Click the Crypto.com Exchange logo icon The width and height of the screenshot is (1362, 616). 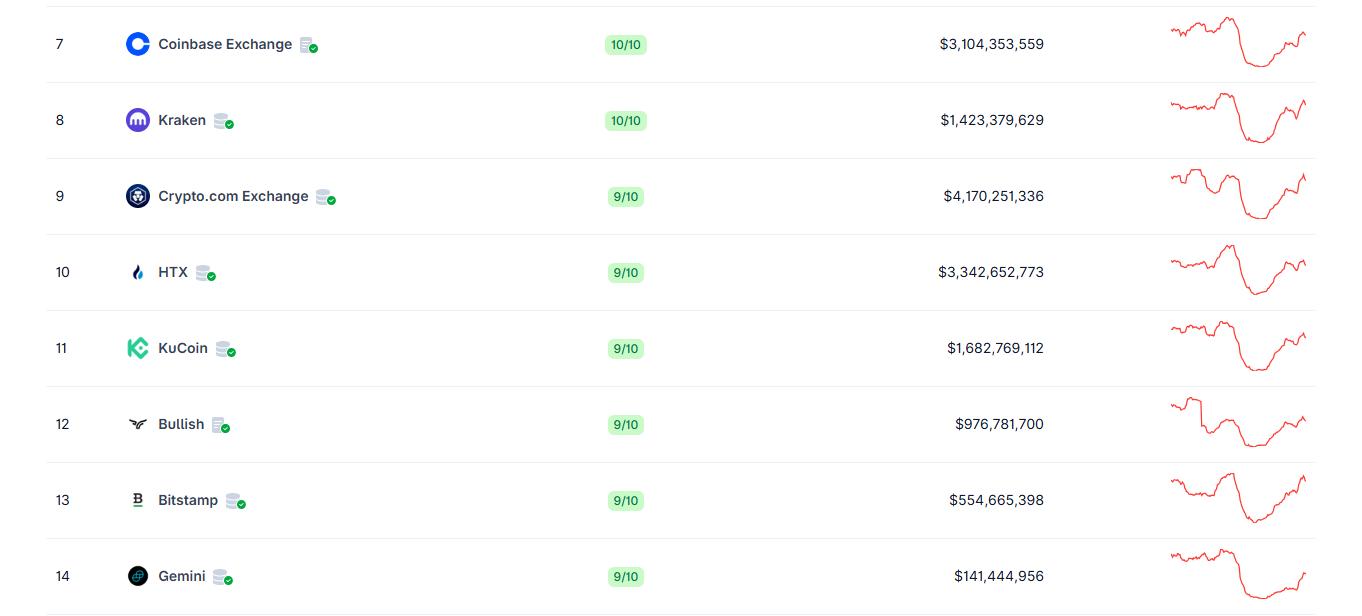(x=138, y=196)
